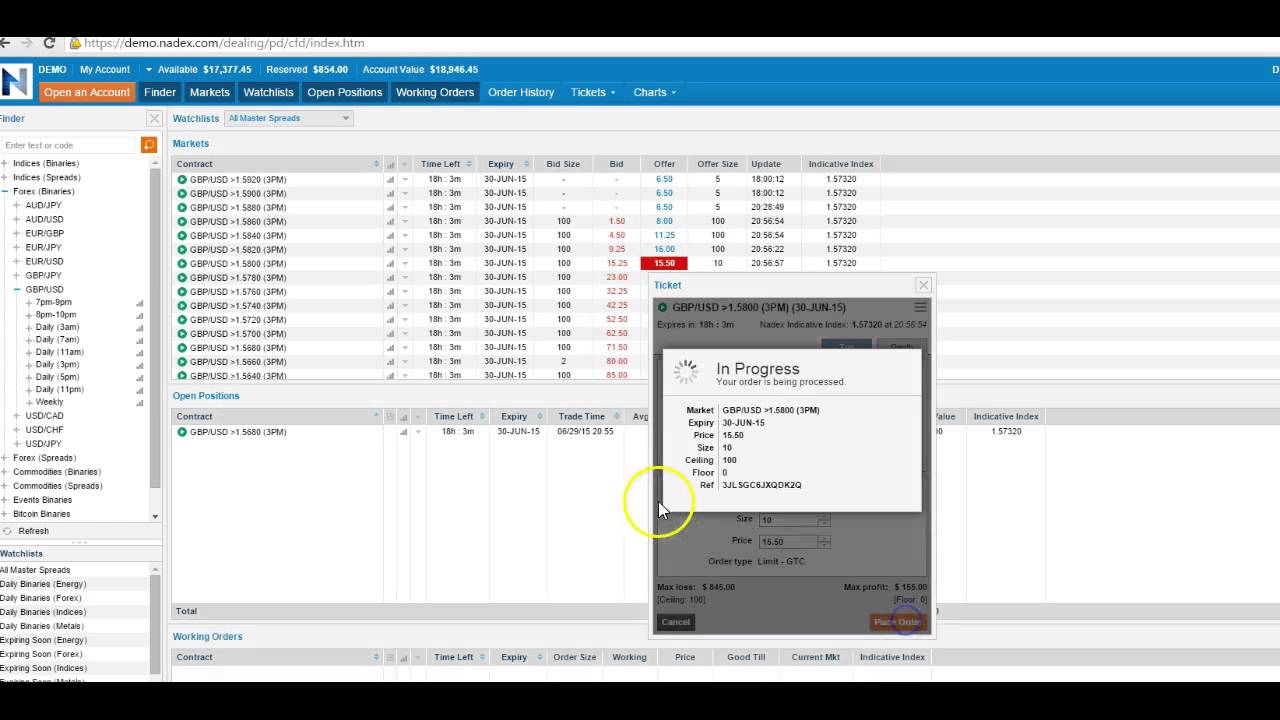Click green ticket icon for GBP/USD >1.5760
Screen dimensions: 1280x720
tap(182, 291)
